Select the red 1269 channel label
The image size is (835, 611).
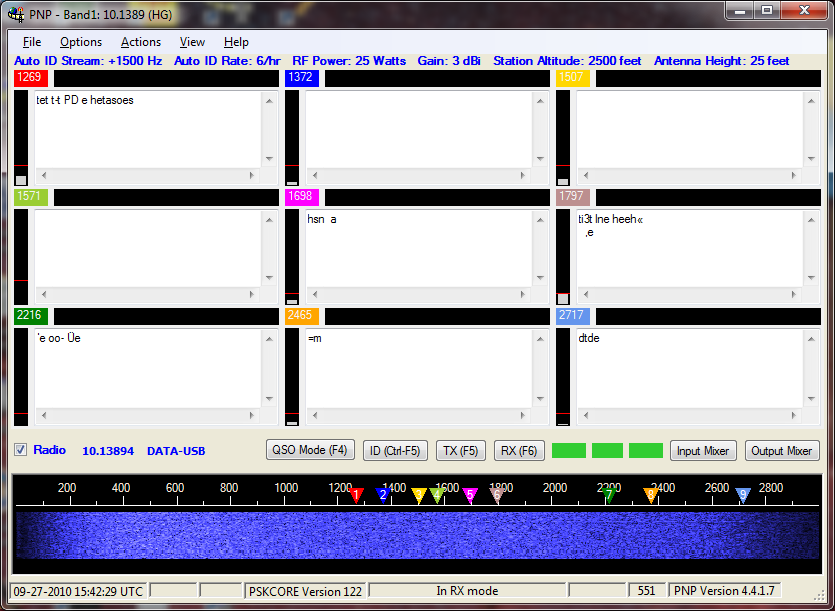coord(30,78)
